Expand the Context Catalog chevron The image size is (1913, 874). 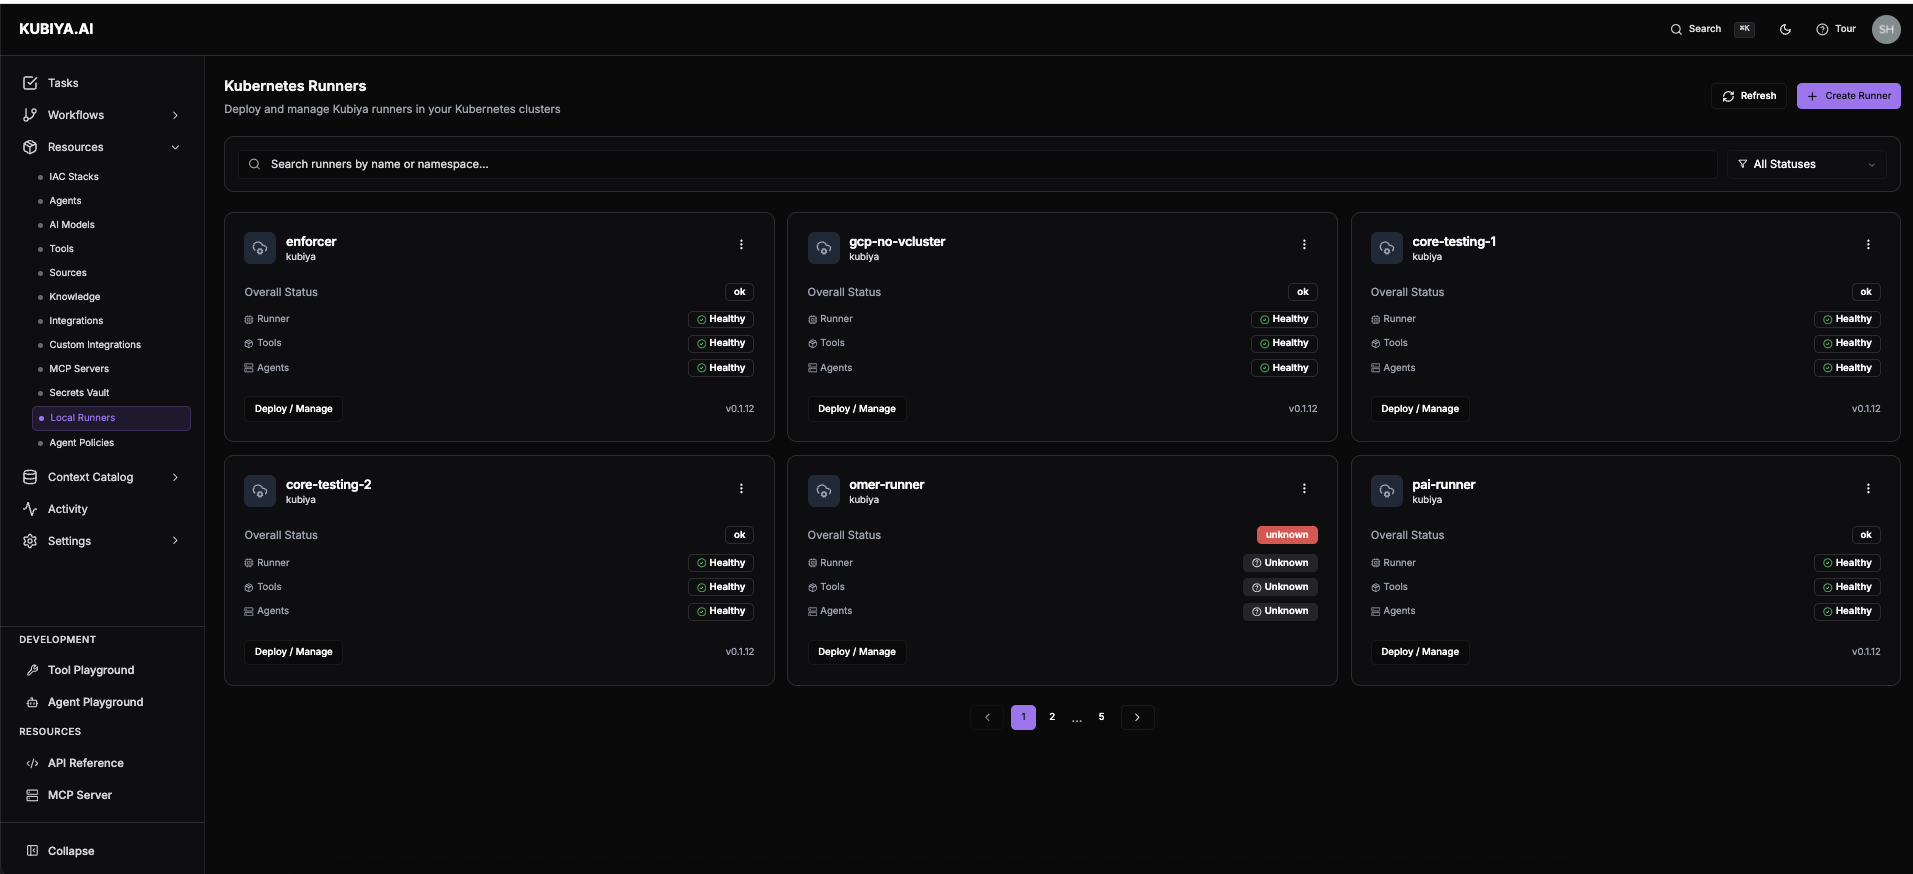point(175,477)
